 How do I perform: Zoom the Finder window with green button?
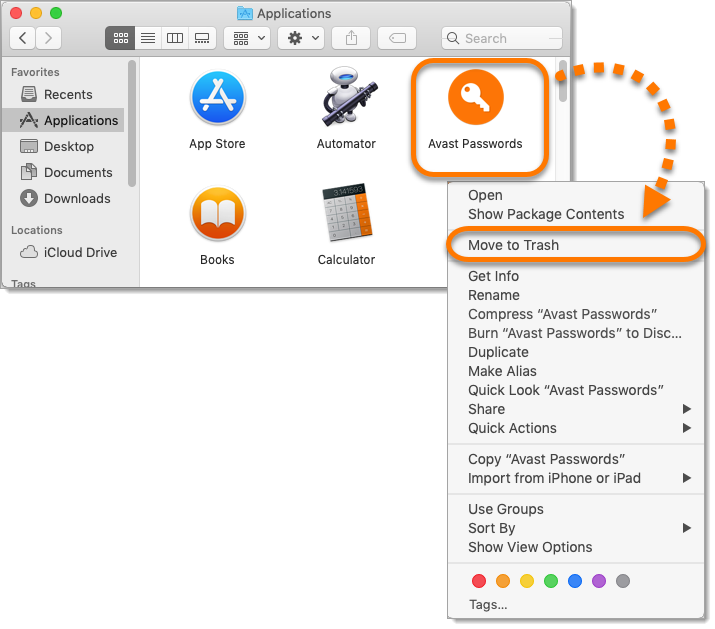click(56, 13)
